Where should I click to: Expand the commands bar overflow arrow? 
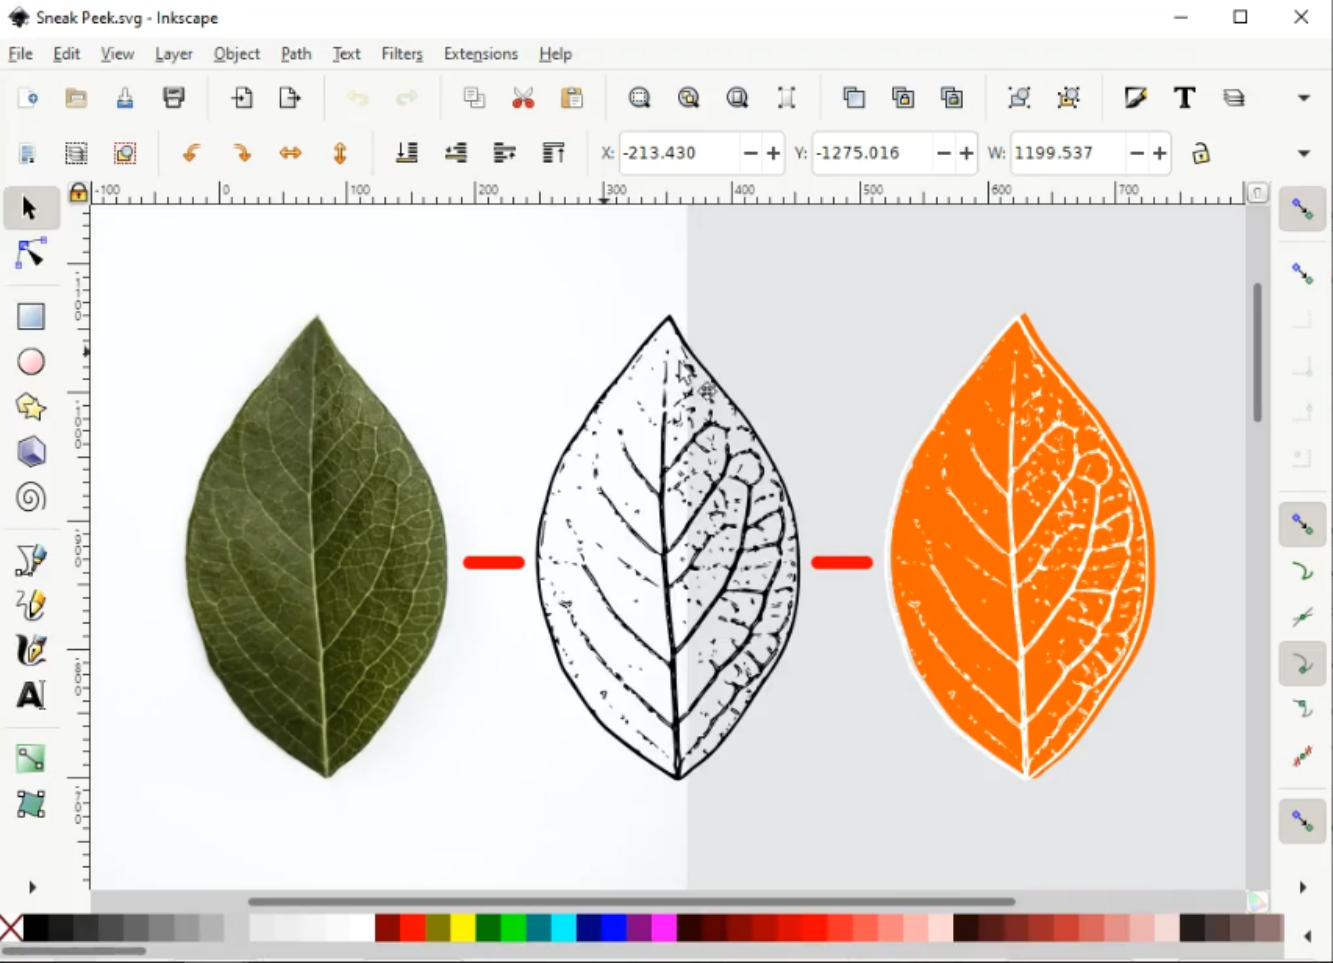tap(1303, 98)
